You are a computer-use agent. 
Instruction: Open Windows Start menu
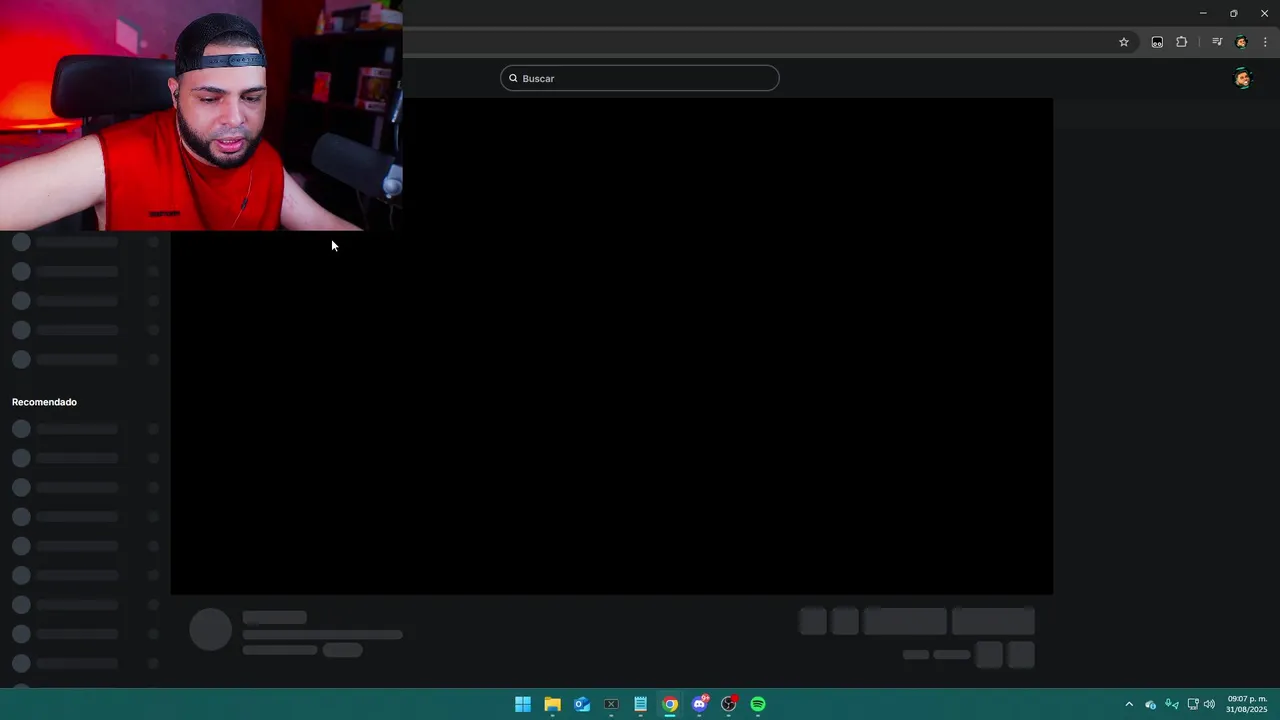tap(523, 704)
